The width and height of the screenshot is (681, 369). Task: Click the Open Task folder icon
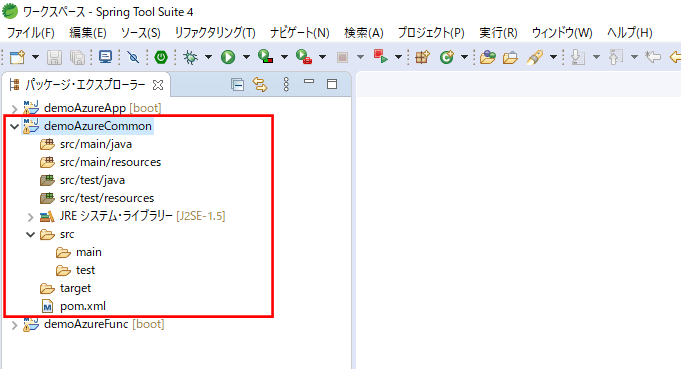510,57
